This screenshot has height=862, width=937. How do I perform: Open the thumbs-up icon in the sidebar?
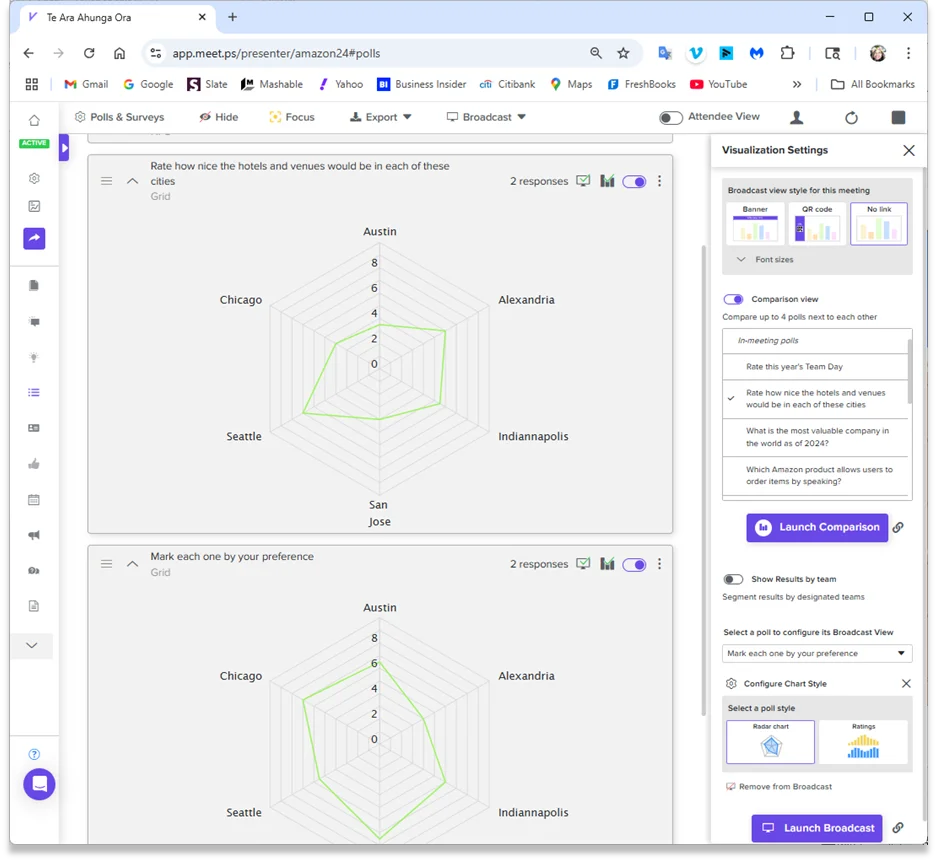click(34, 464)
